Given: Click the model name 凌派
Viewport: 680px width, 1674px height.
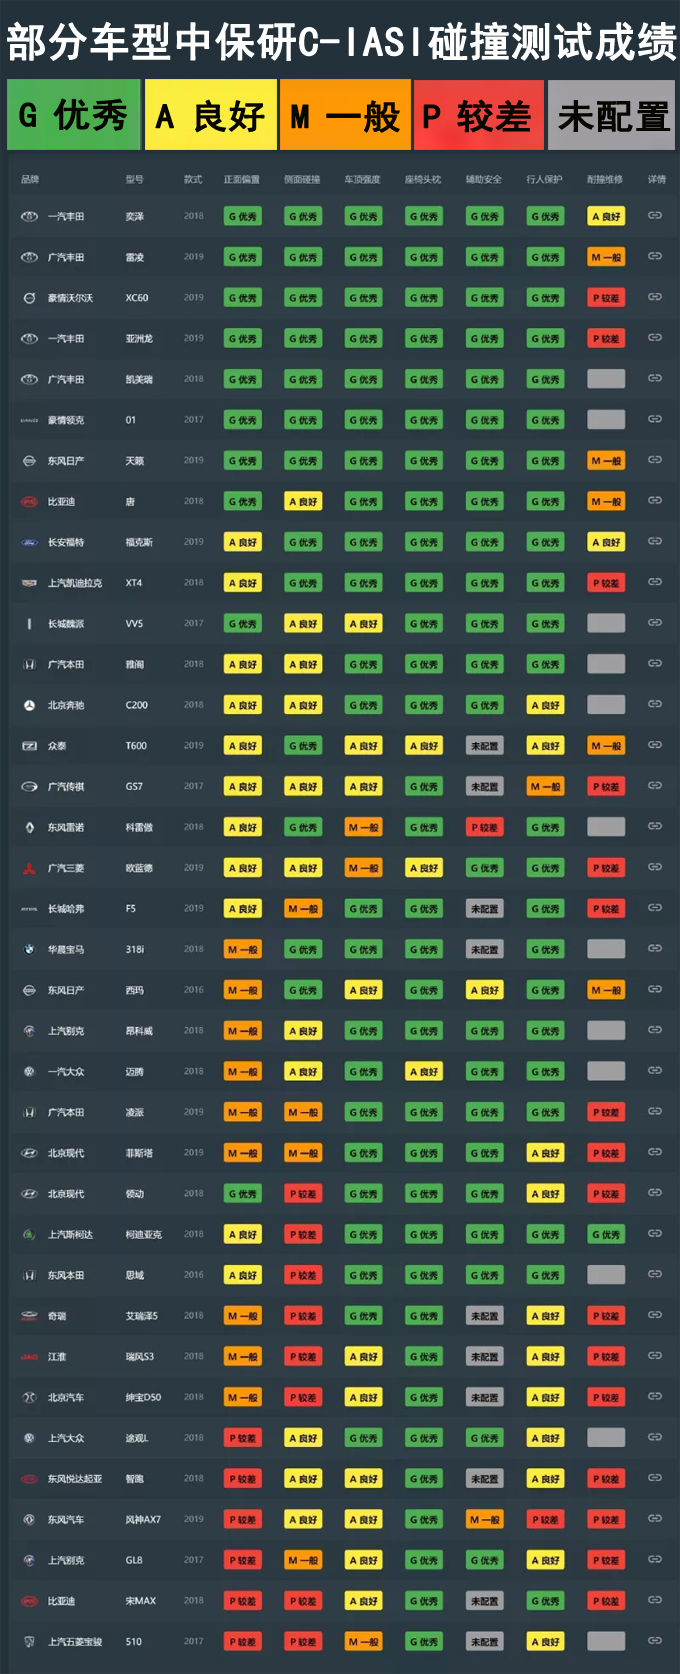Looking at the screenshot, I should coord(135,1112).
